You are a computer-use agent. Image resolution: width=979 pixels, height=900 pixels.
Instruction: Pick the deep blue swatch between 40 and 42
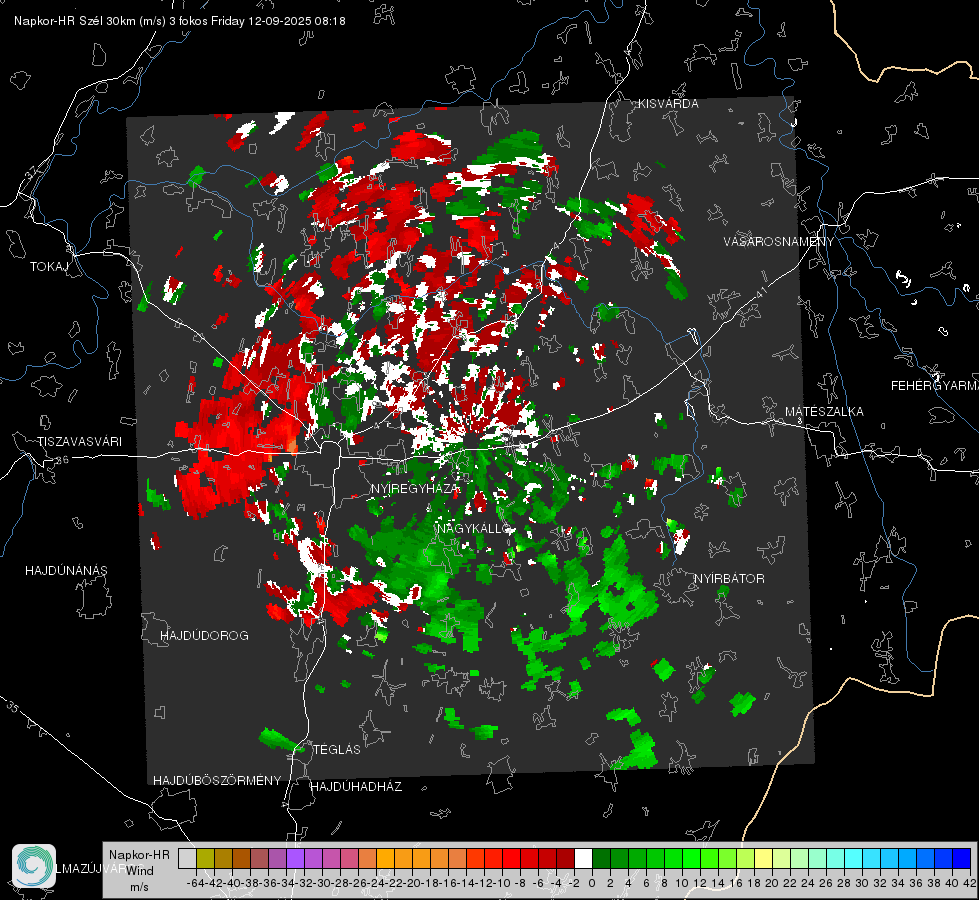pyautogui.click(x=962, y=858)
